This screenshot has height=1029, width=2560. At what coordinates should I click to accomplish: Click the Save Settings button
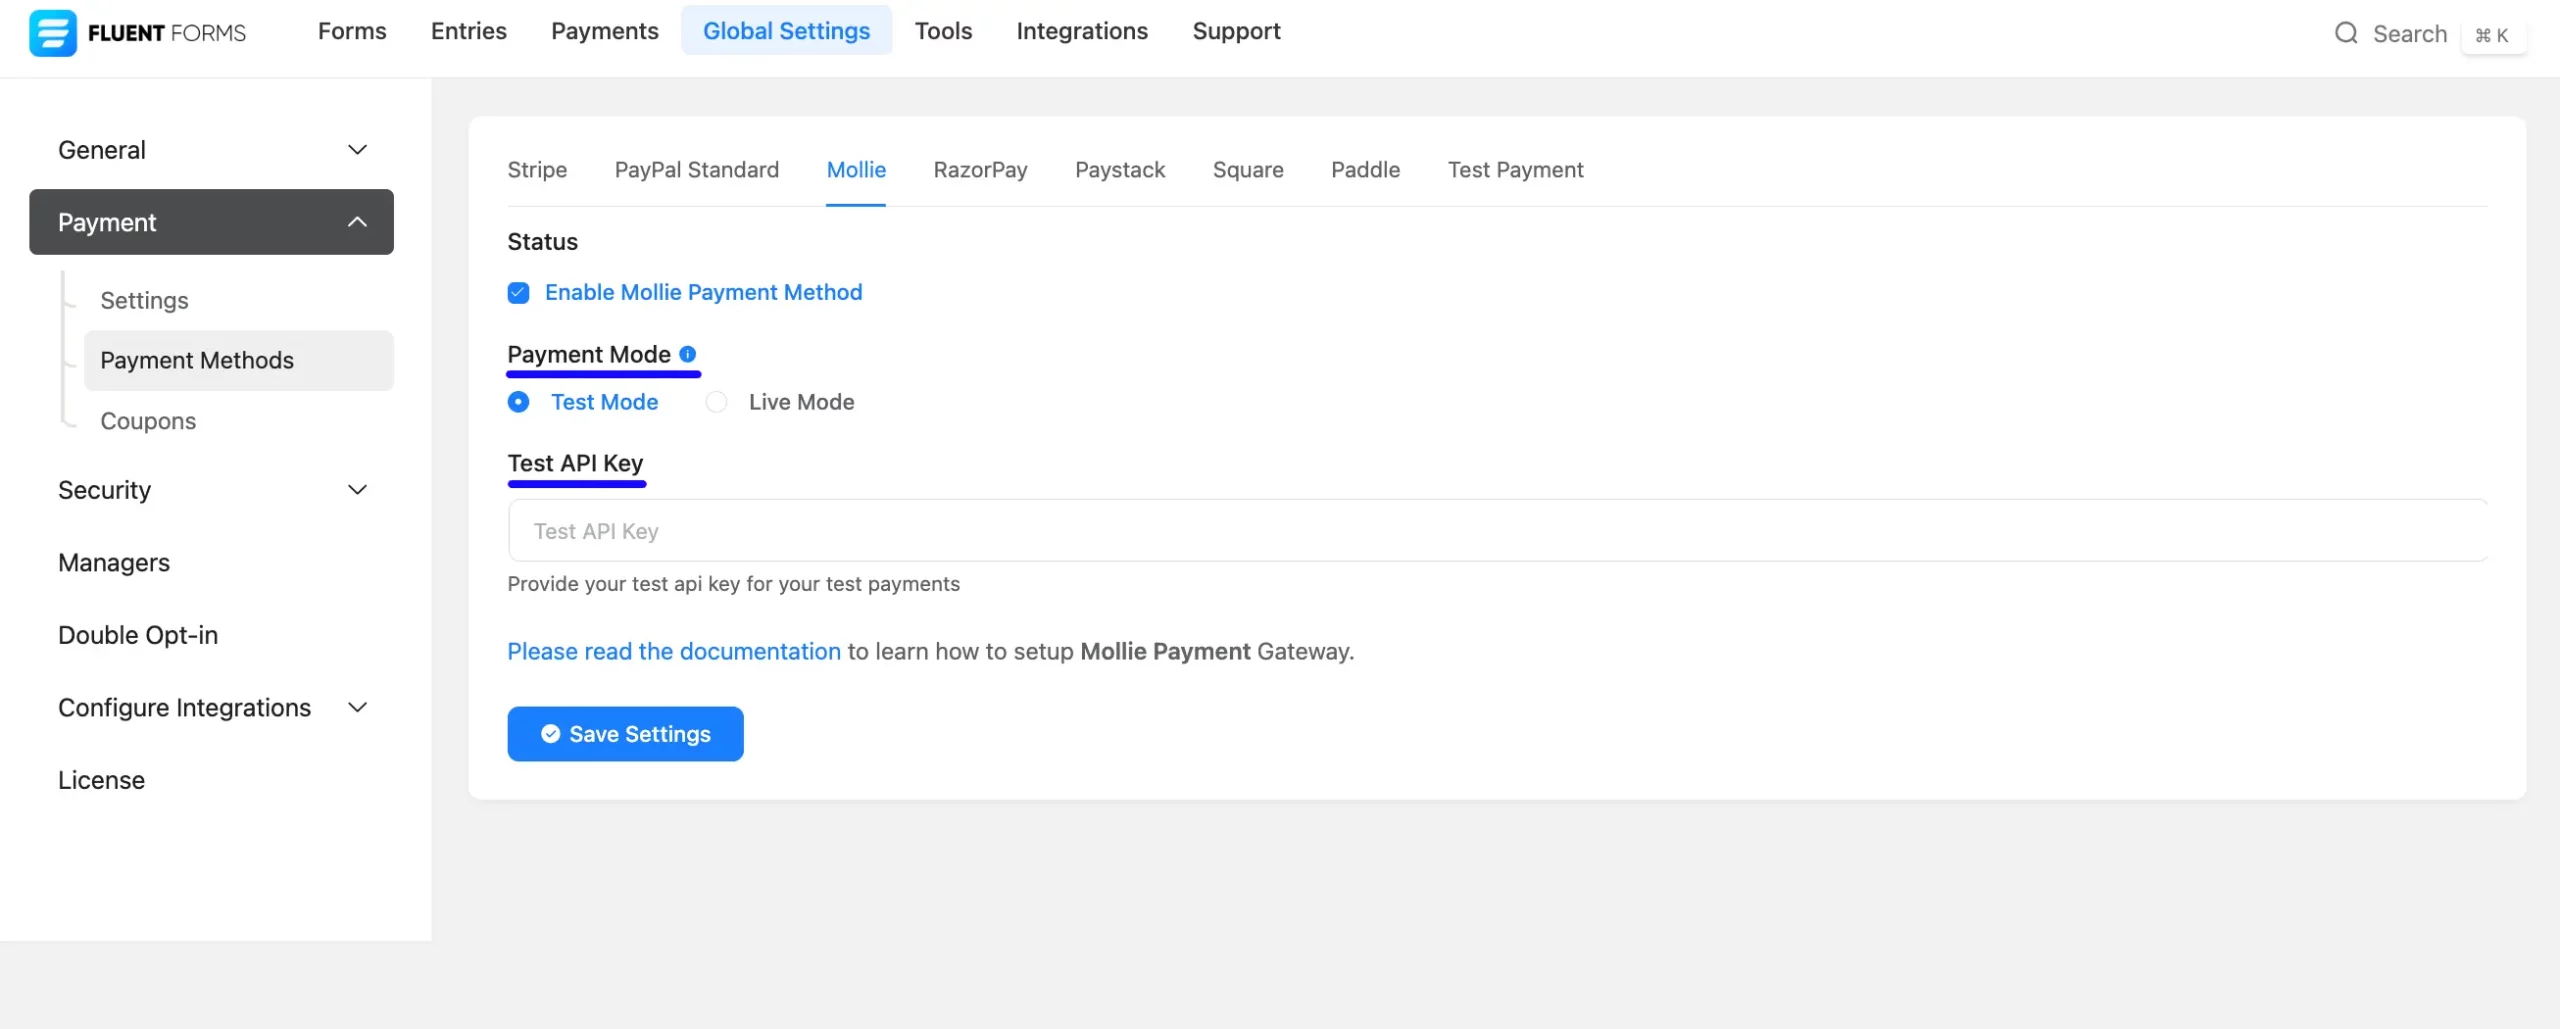point(625,734)
